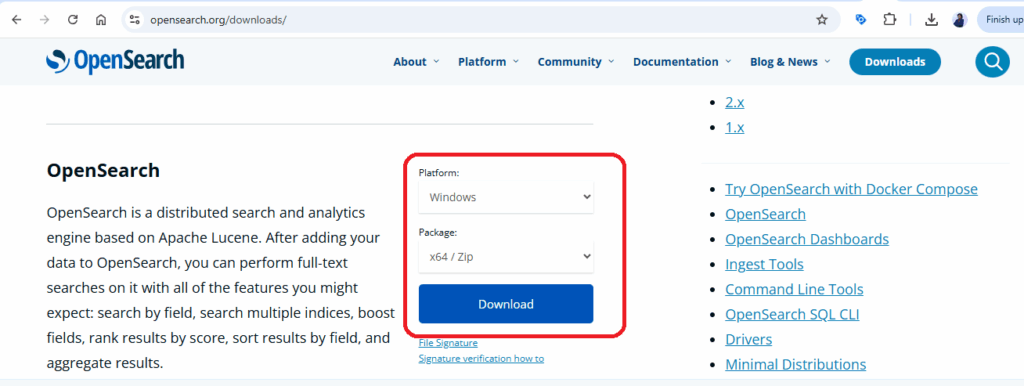The height and width of the screenshot is (386, 1024).
Task: Click the chevron next to Community
Action: [611, 61]
